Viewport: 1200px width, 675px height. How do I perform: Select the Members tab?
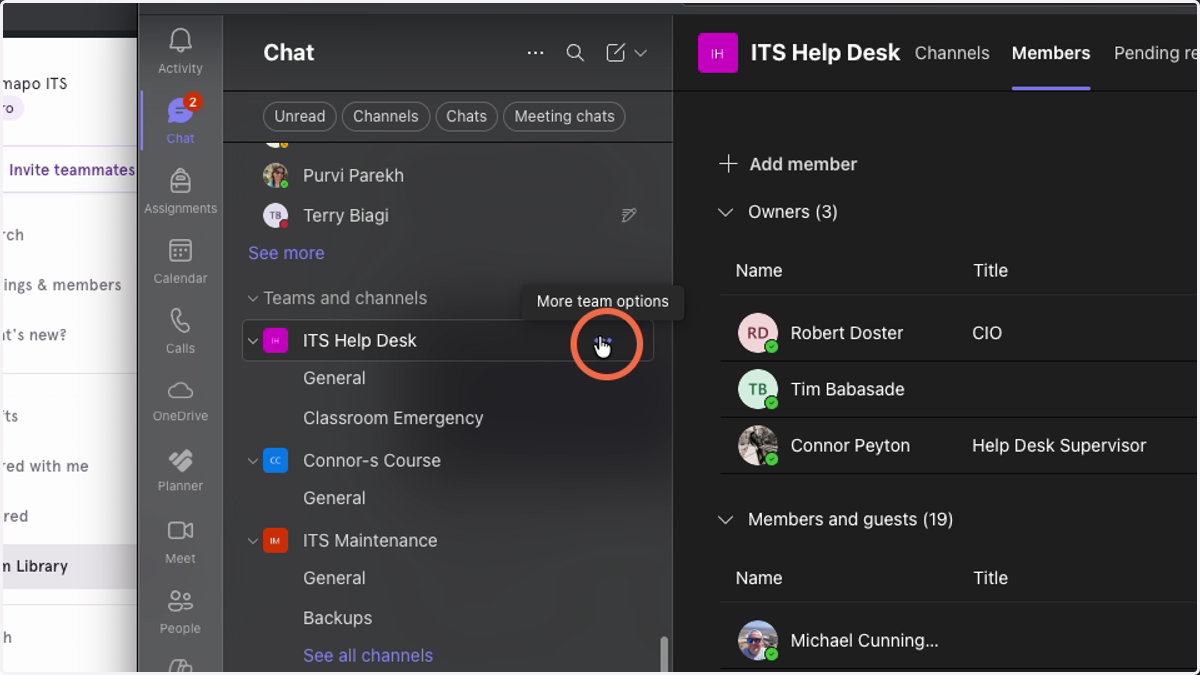[1051, 53]
